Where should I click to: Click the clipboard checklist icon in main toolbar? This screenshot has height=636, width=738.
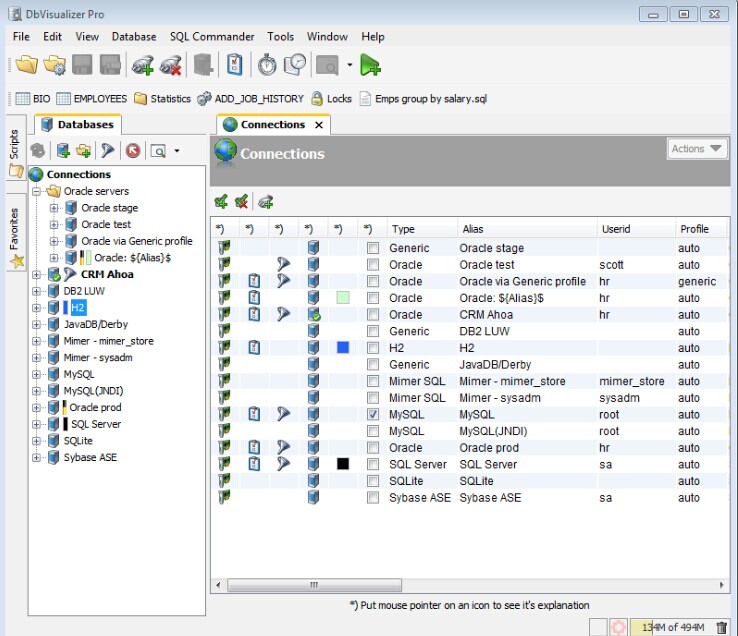[x=234, y=65]
